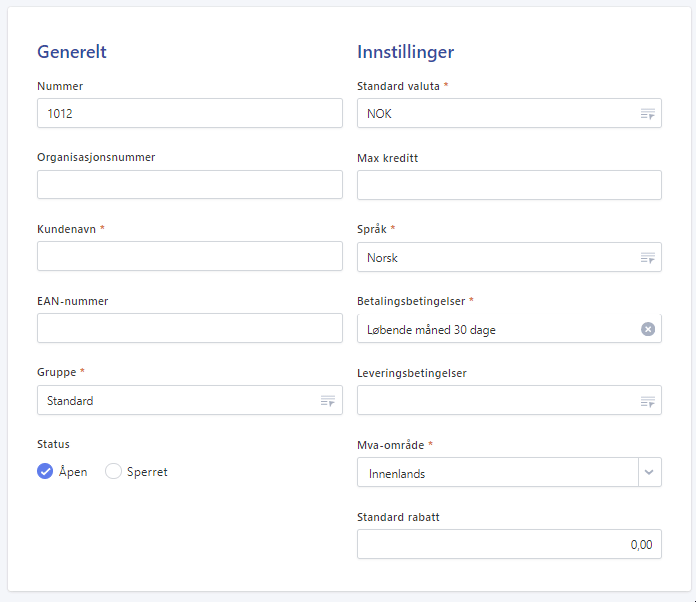Image resolution: width=696 pixels, height=602 pixels.
Task: Expand the Mva-område dropdown arrow
Action: coord(649,472)
